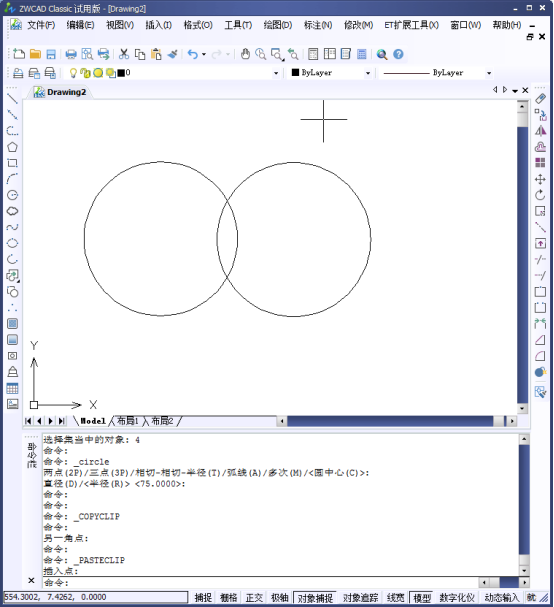The image size is (554, 607).
Task: Click the canvas vertical scrollbar
Action: (x=522, y=258)
